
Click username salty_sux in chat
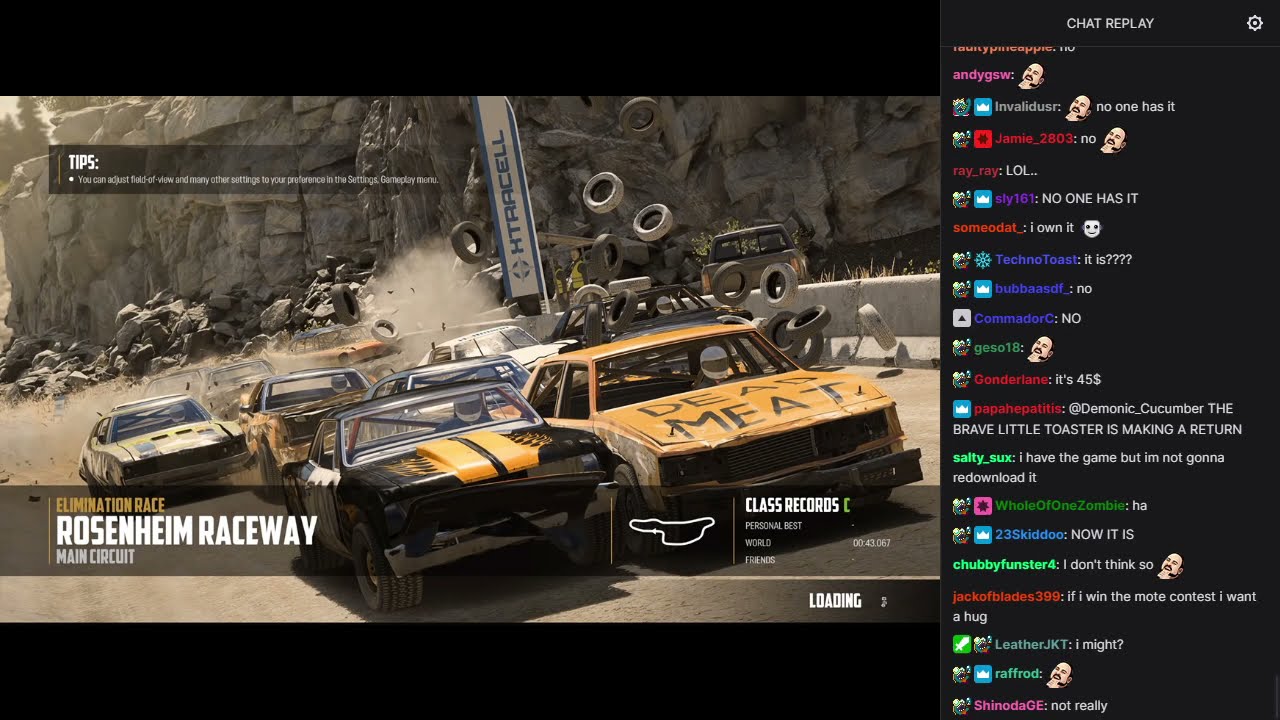tap(982, 458)
